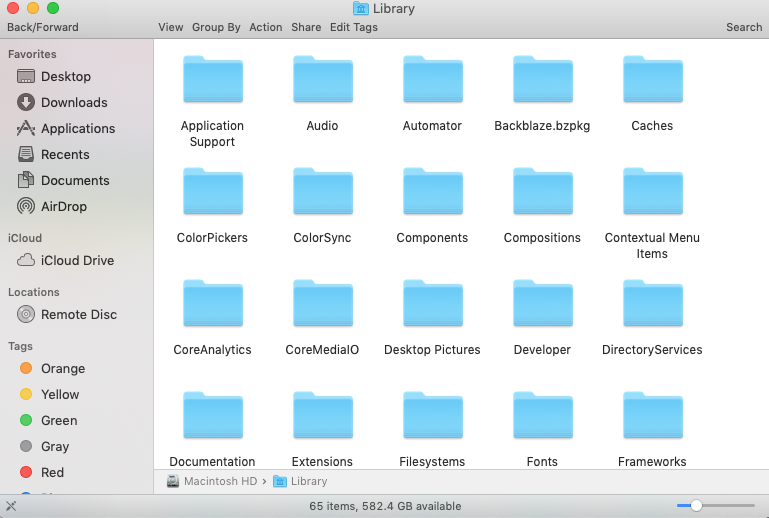Filter by the Red tag
The width and height of the screenshot is (769, 518).
[42, 472]
